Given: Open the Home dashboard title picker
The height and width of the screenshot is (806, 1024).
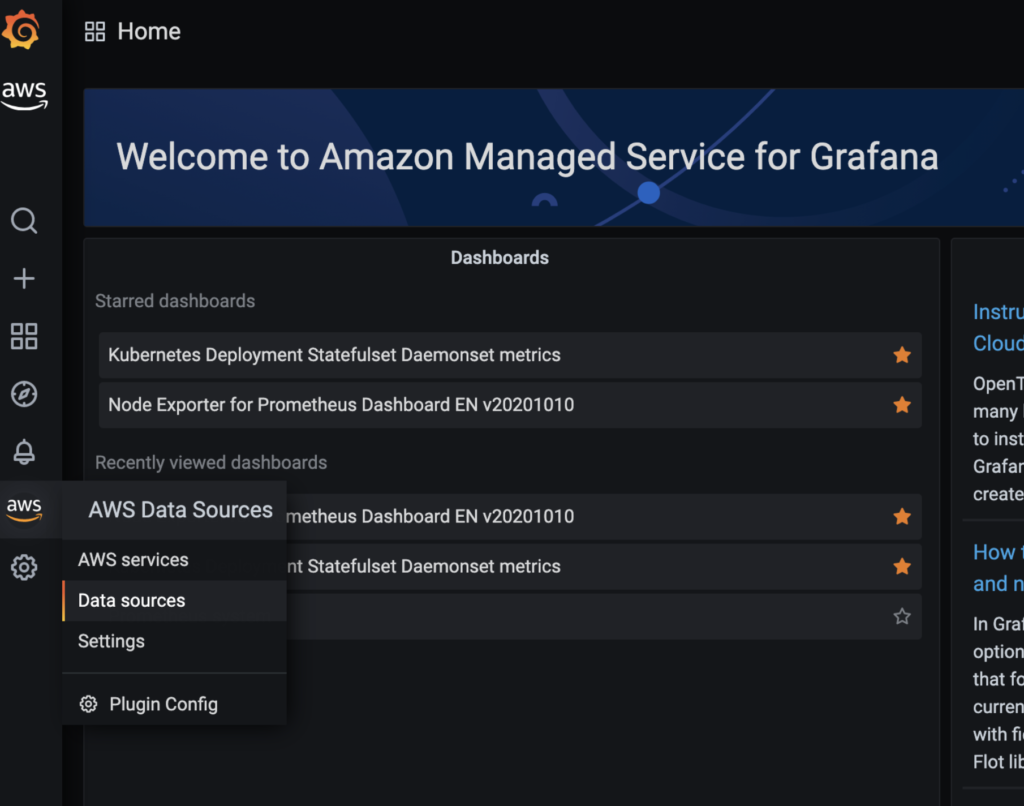Looking at the screenshot, I should (x=149, y=31).
